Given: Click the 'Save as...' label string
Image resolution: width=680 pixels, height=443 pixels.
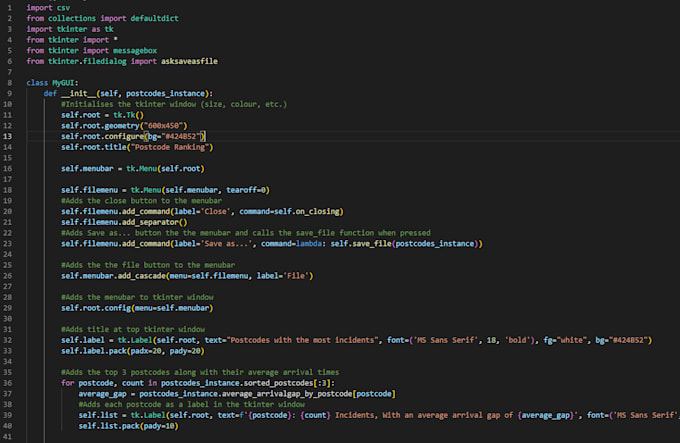Looking at the screenshot, I should tap(228, 244).
